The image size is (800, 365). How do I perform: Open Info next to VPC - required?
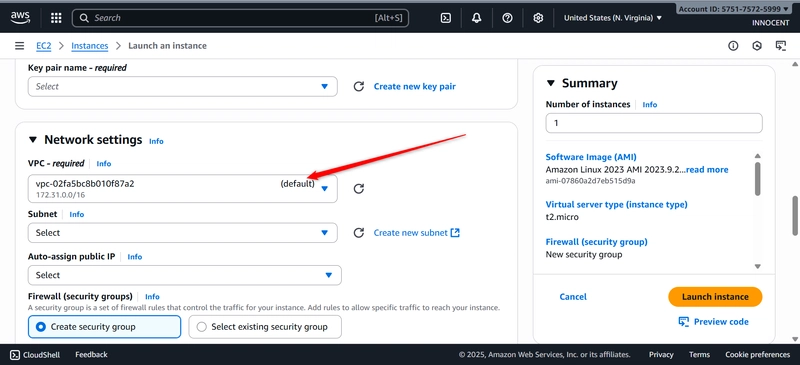pos(104,164)
